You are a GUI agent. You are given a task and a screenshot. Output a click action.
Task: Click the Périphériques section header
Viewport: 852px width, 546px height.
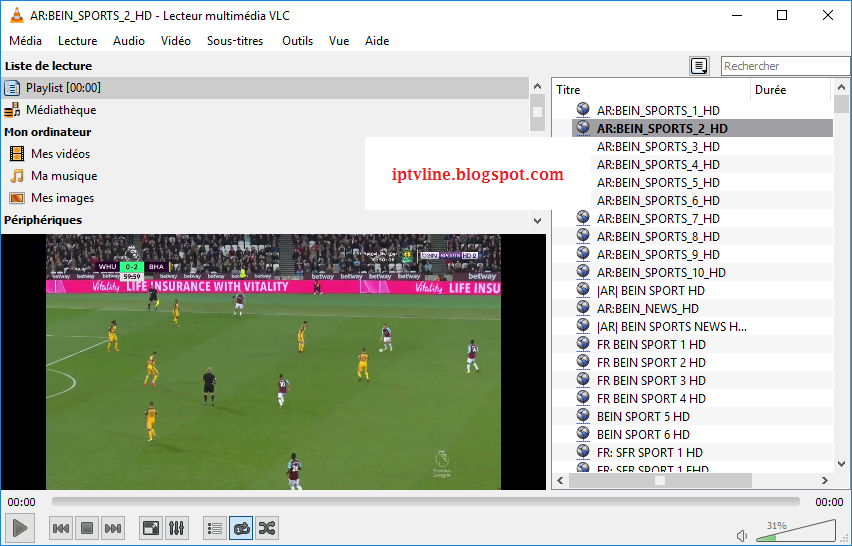point(43,220)
